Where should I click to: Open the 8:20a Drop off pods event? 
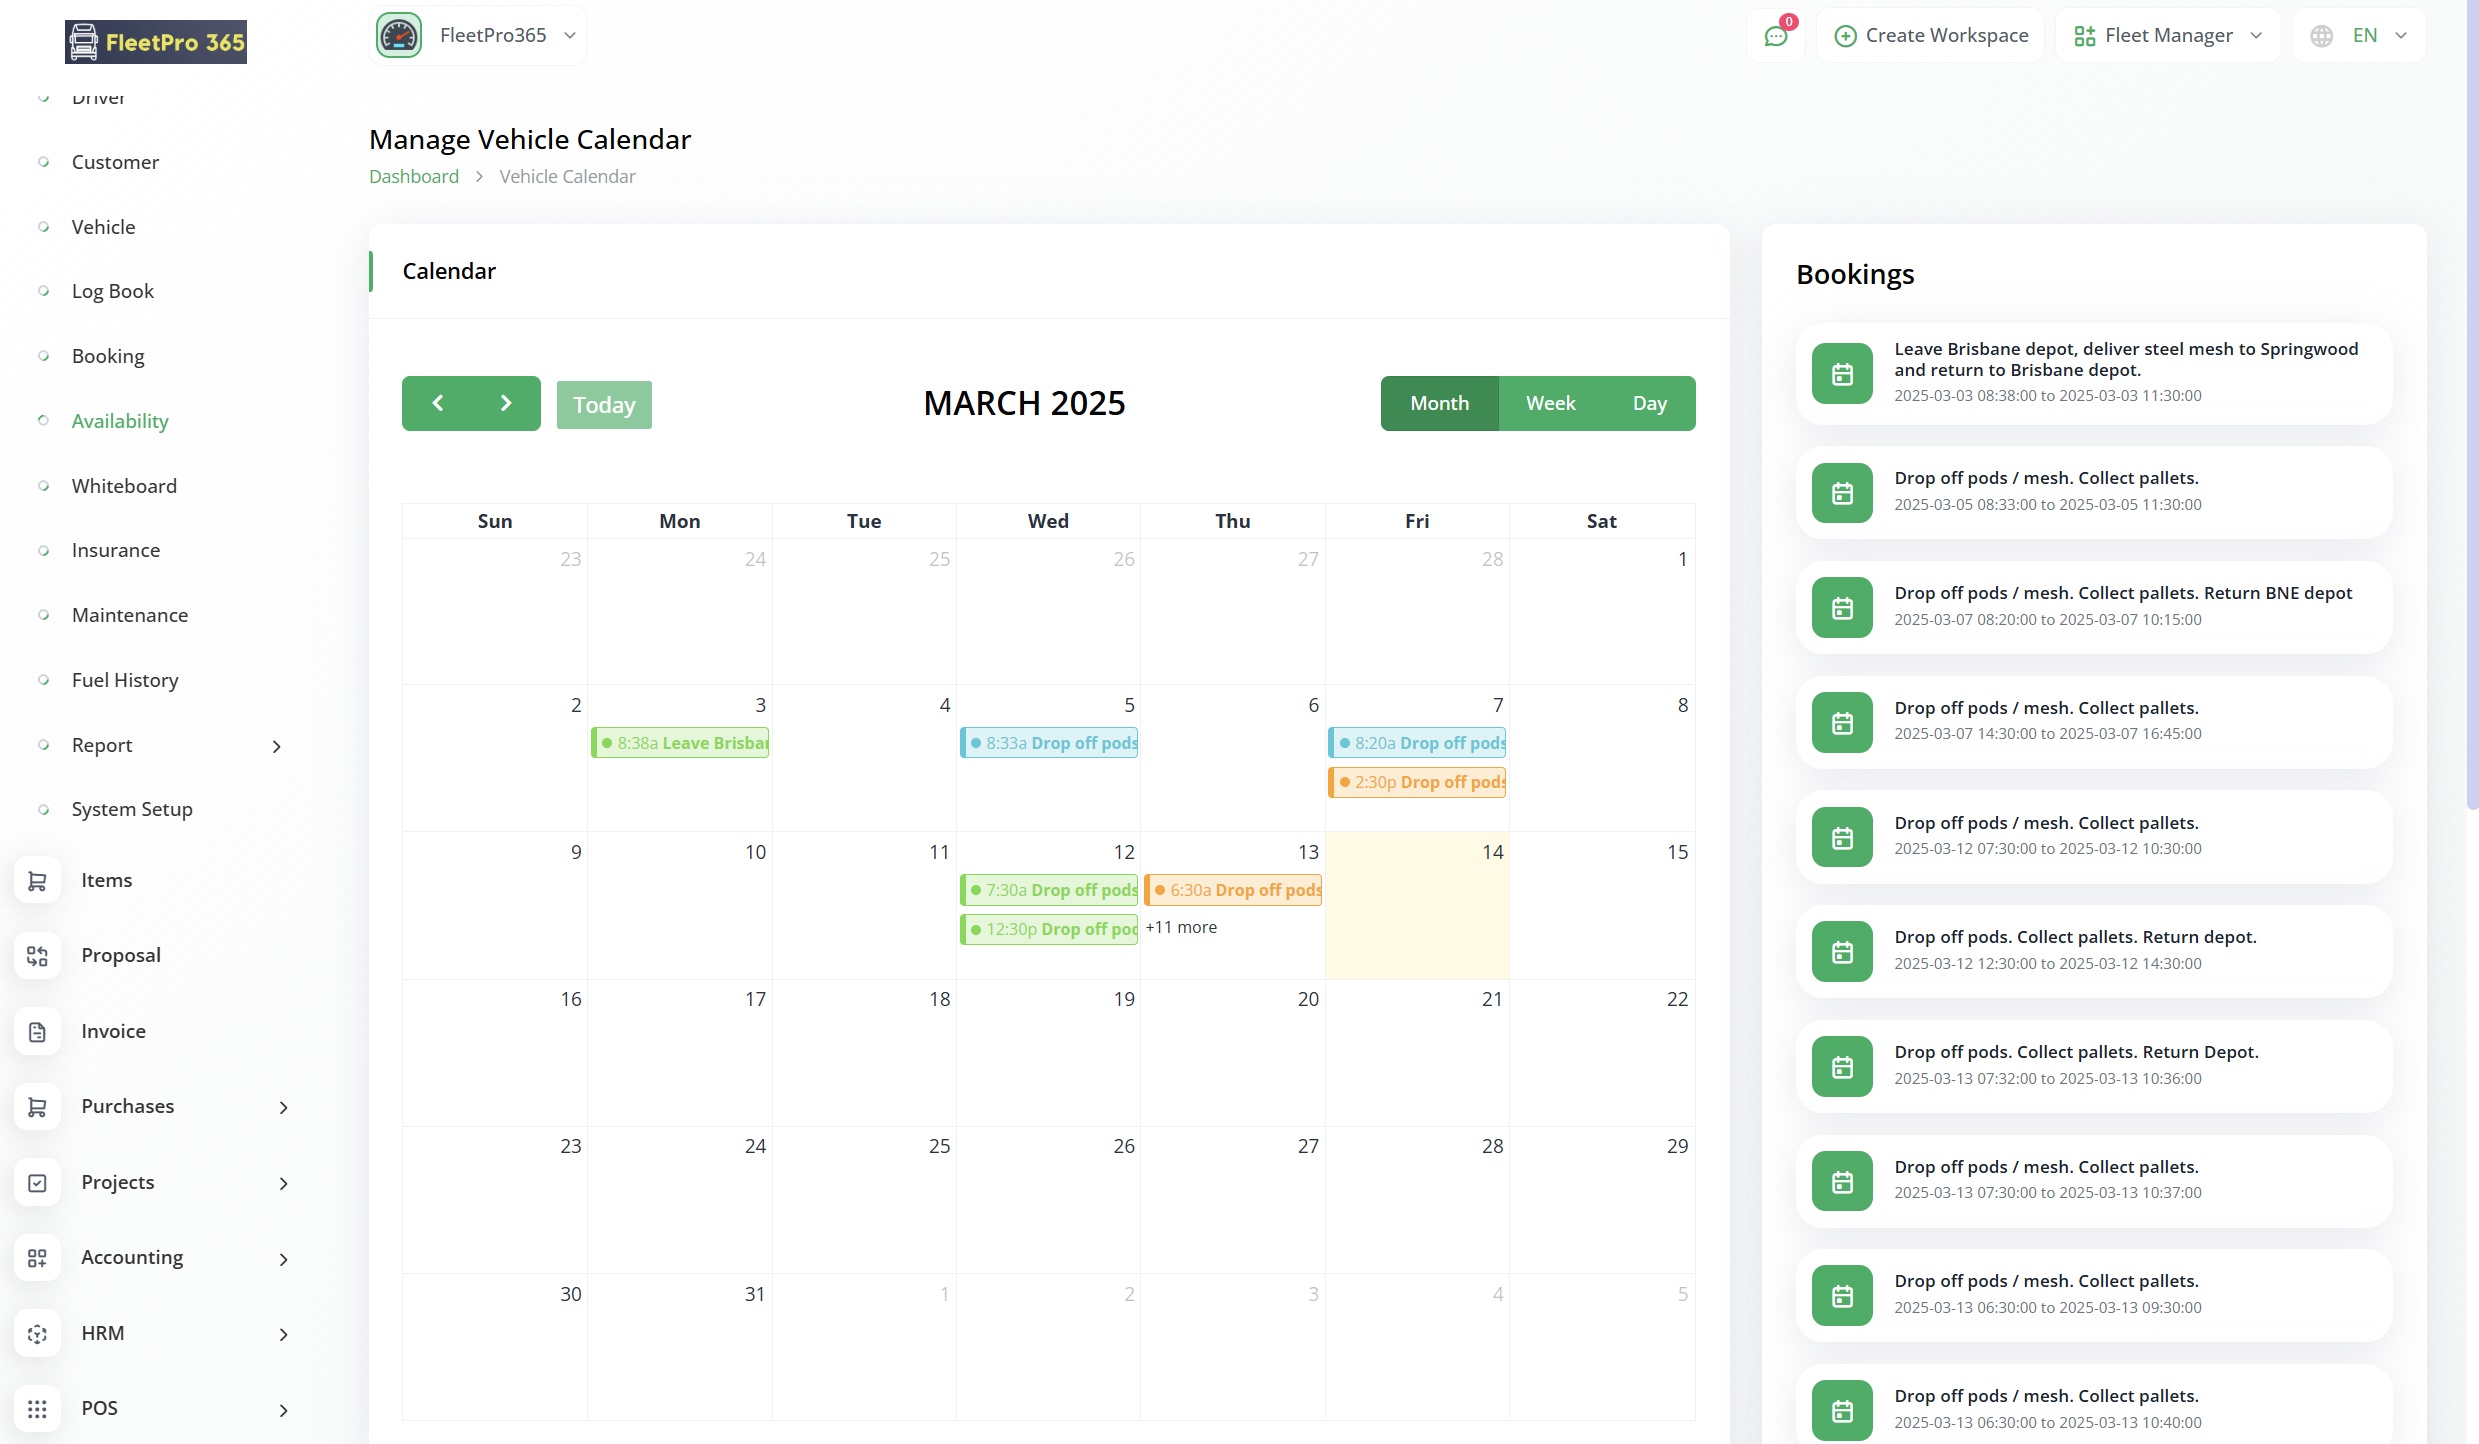click(x=1417, y=743)
